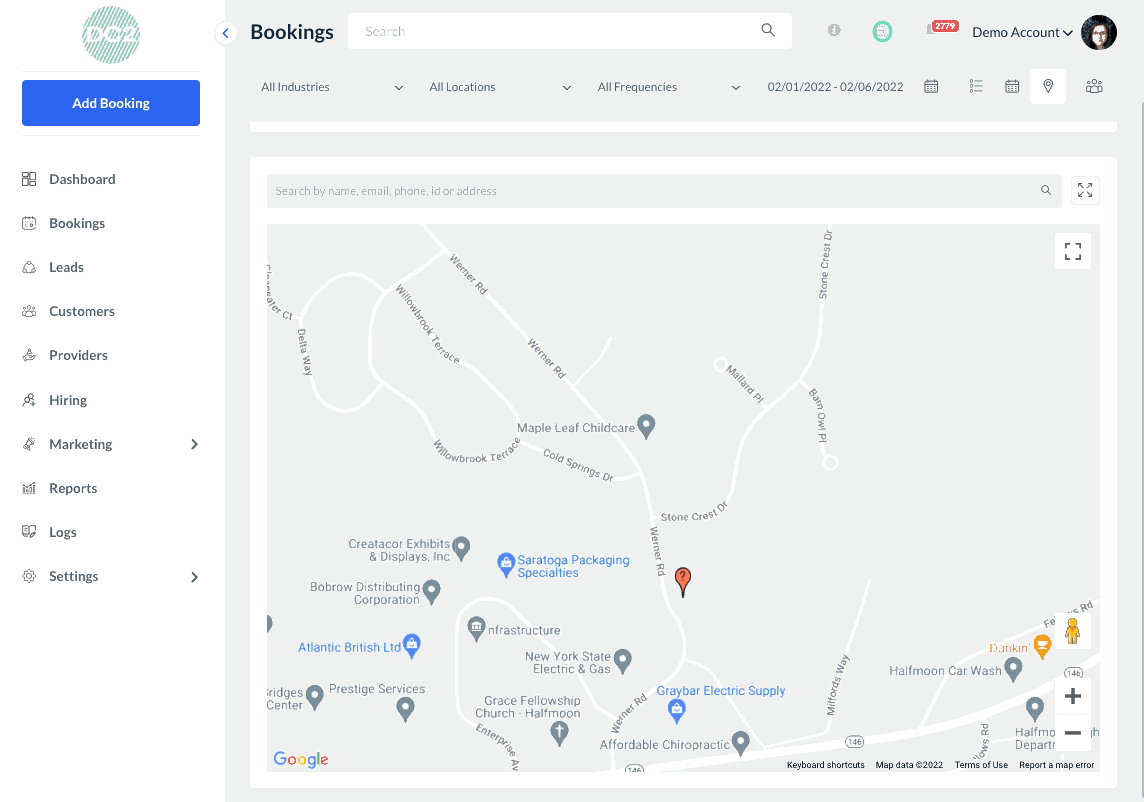Click the map search magnifier icon
The image size is (1144, 802).
(x=1046, y=190)
